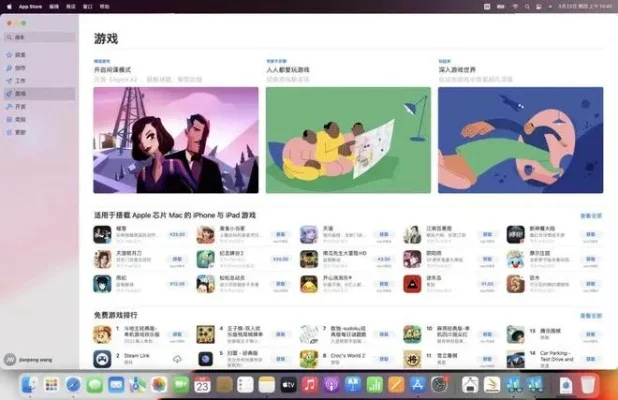Open Safari from the Dock
Screen dimensions: 618x400
click(73, 385)
